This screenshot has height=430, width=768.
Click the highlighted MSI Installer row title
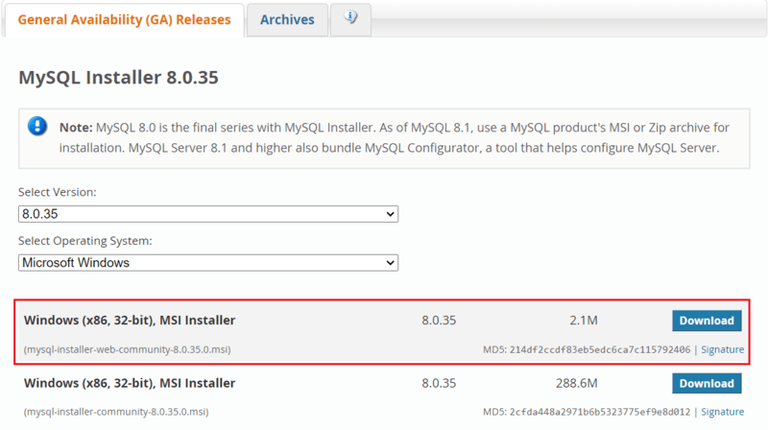130,321
